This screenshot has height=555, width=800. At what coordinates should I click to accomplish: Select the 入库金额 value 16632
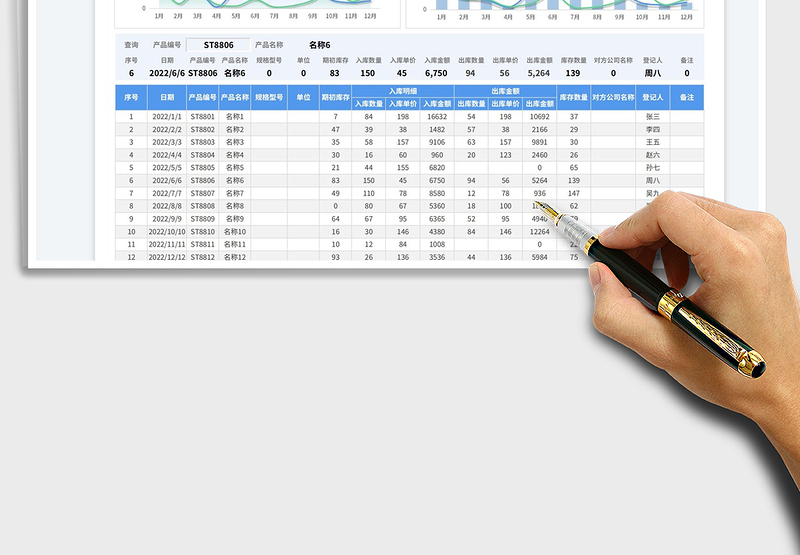pyautogui.click(x=437, y=117)
